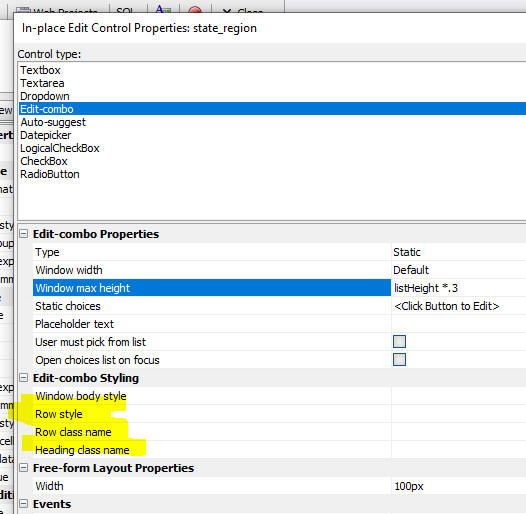526x514 pixels.
Task: Enable Open choices list on focus checkbox
Action: tap(399, 360)
